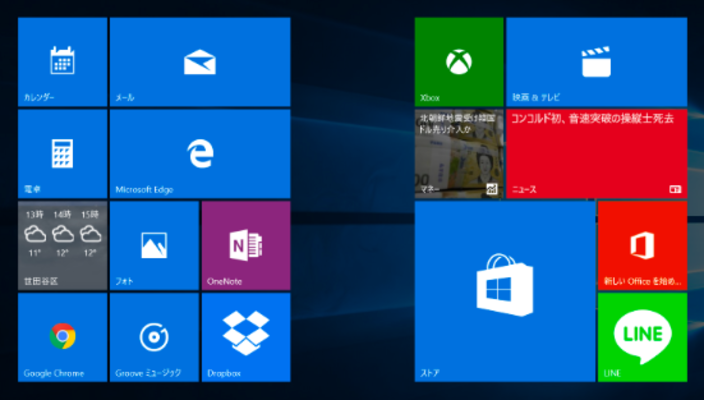
Task: Open the ニュース news tile
Action: pos(597,154)
